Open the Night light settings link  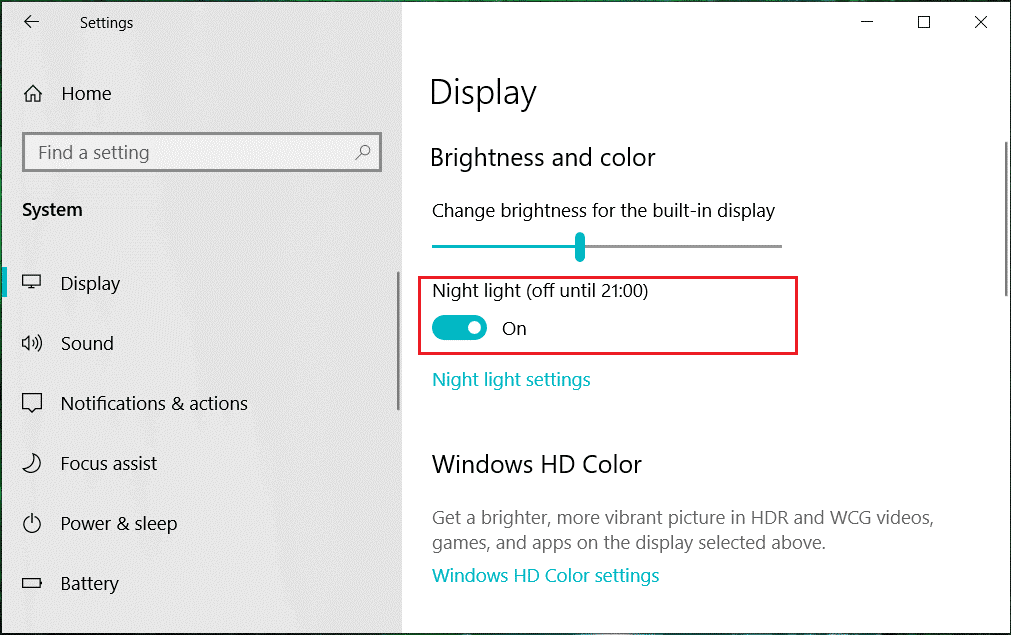tap(511, 379)
